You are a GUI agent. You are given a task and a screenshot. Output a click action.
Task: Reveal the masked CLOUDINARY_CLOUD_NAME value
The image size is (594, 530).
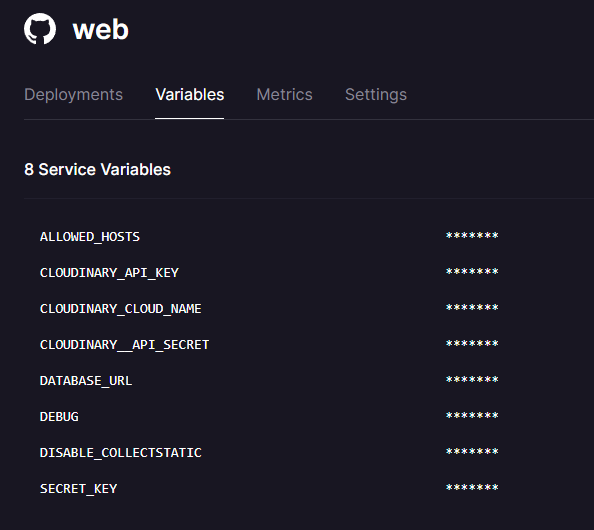pos(472,308)
